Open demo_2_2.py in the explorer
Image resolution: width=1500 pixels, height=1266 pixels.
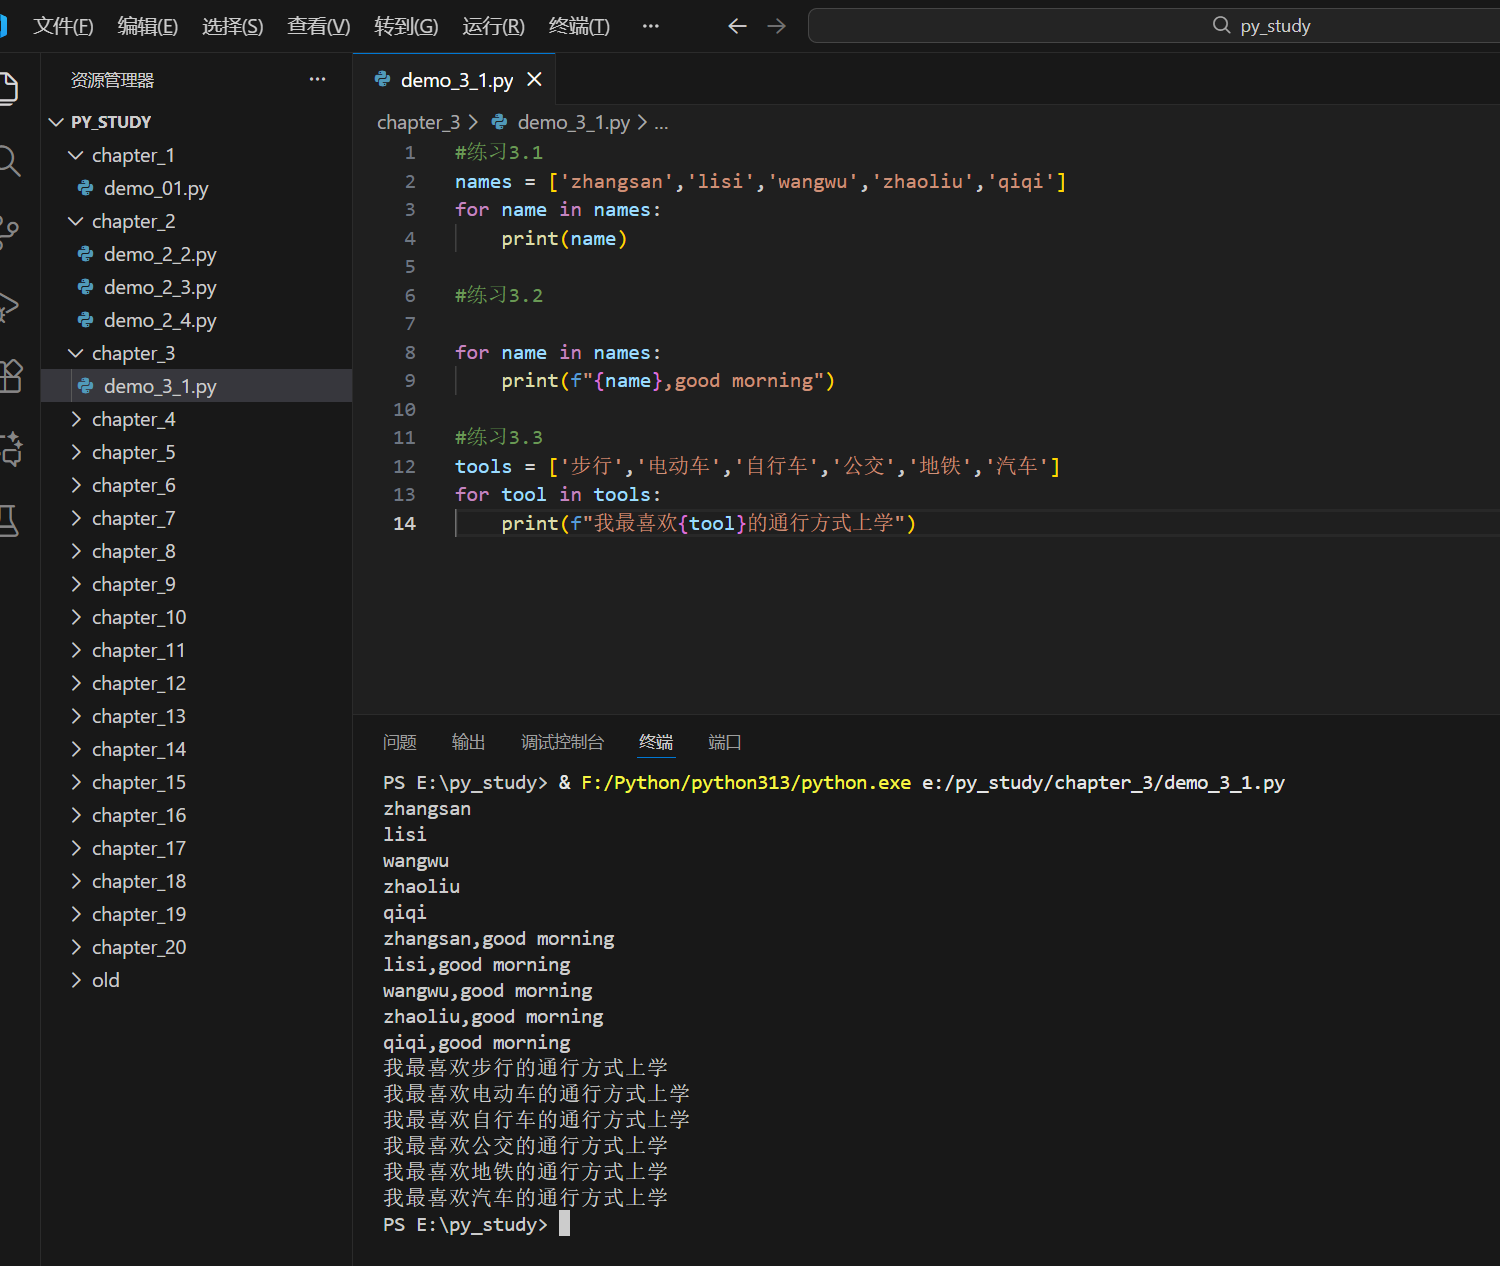[196, 254]
